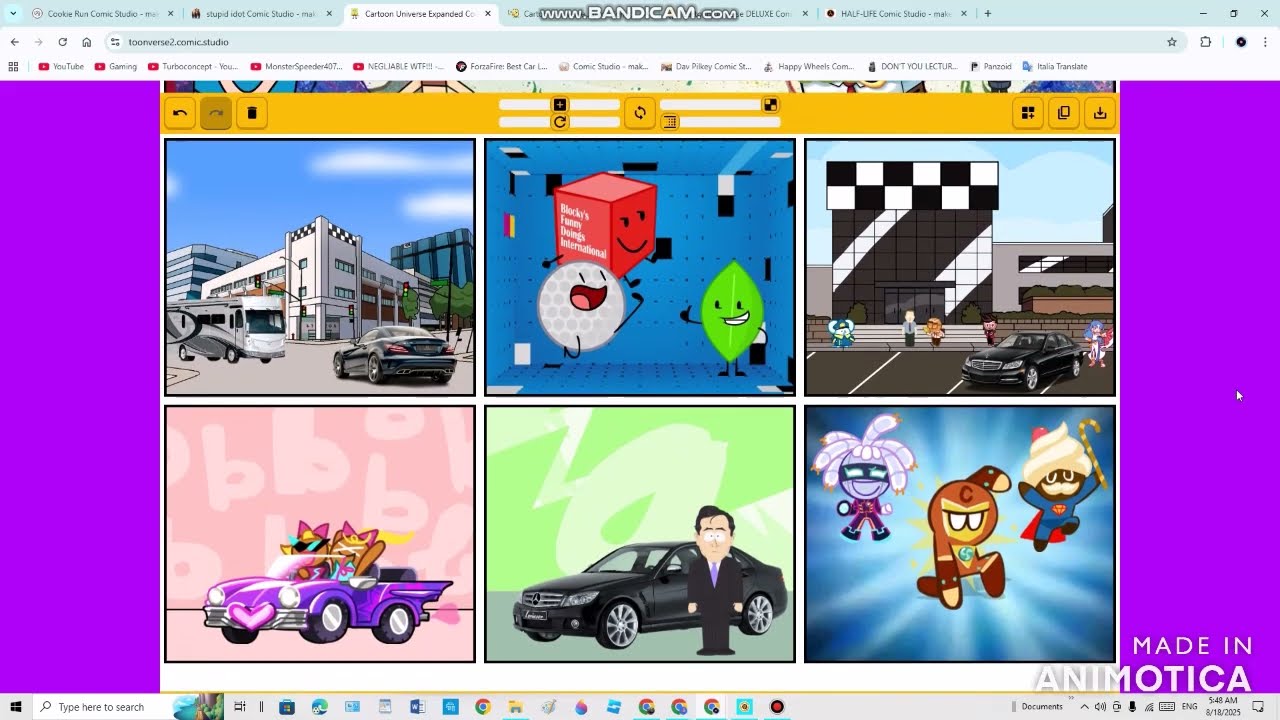
Task: Open Task View in the taskbar
Action: (x=240, y=707)
